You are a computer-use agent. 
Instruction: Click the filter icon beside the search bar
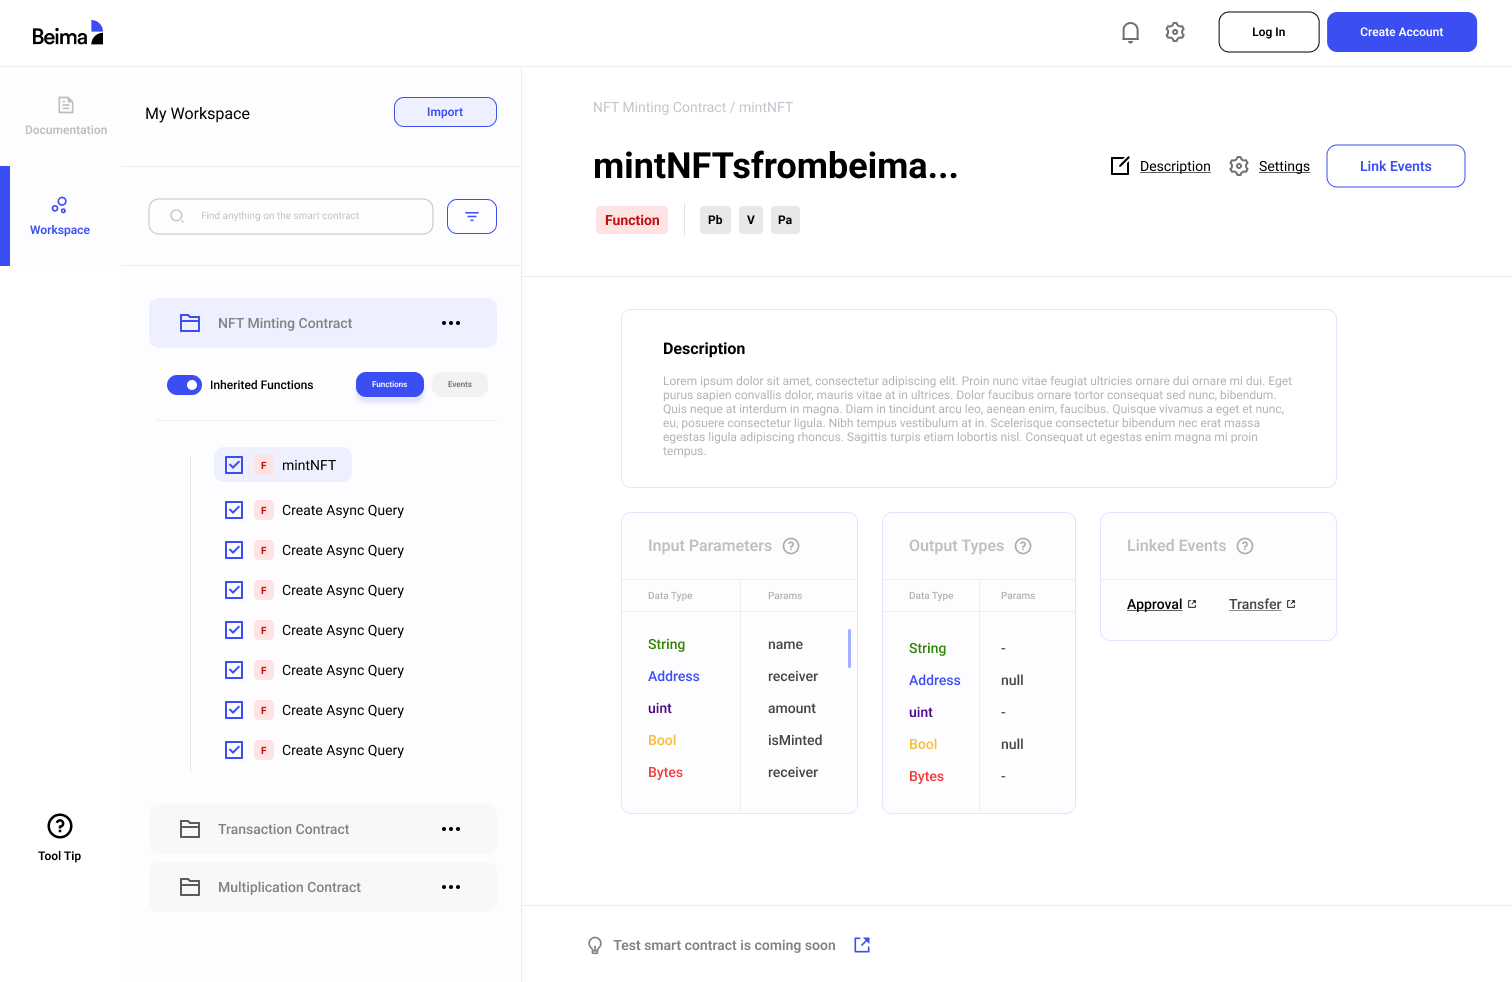(x=471, y=216)
